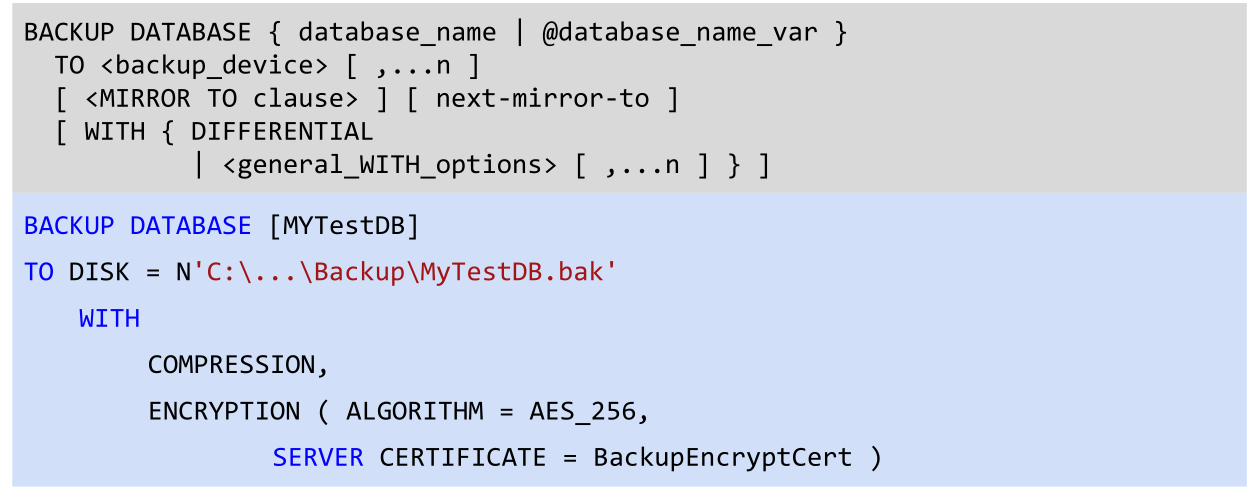This screenshot has height=487, width=1248.
Task: Click the ENCRYPTION keyword
Action: 224,411
